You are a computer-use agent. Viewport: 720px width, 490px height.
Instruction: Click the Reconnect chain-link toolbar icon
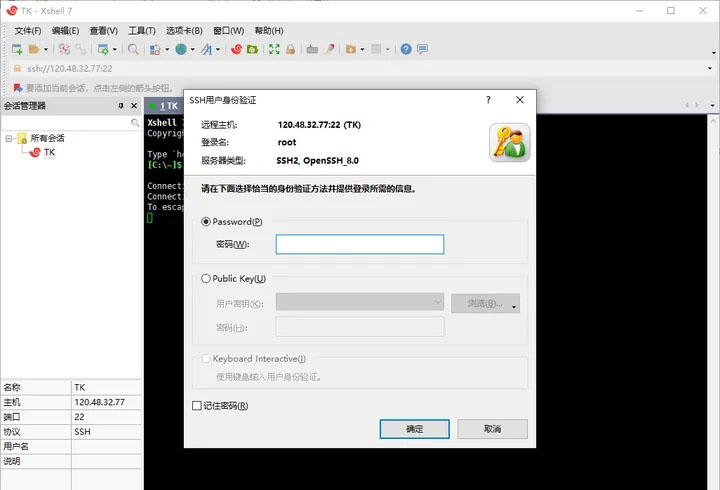(81, 49)
